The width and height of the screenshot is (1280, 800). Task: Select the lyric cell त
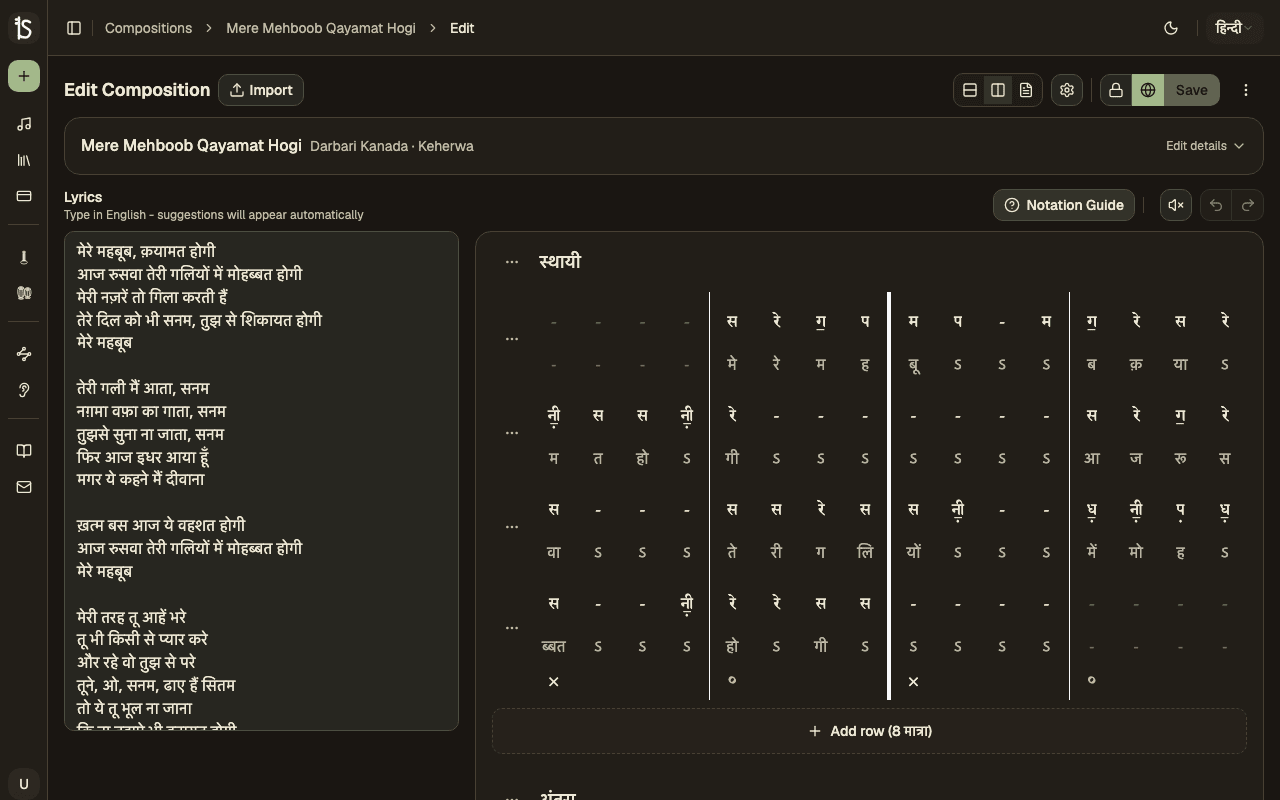pos(598,459)
